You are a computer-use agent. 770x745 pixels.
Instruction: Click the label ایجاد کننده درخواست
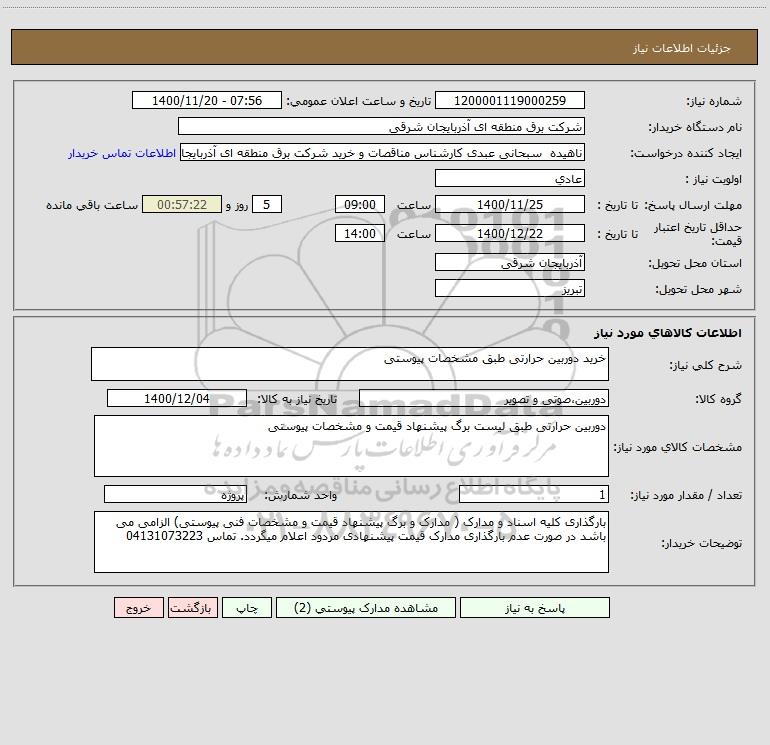(x=686, y=154)
